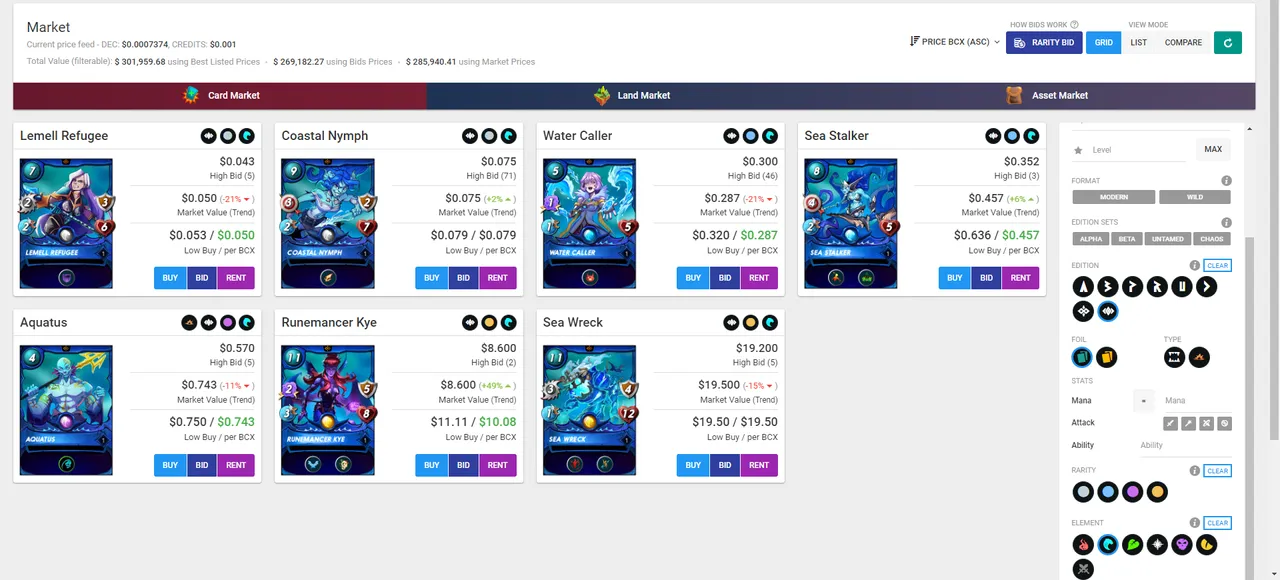Open Format info icon
This screenshot has height=580, width=1280.
1226,181
